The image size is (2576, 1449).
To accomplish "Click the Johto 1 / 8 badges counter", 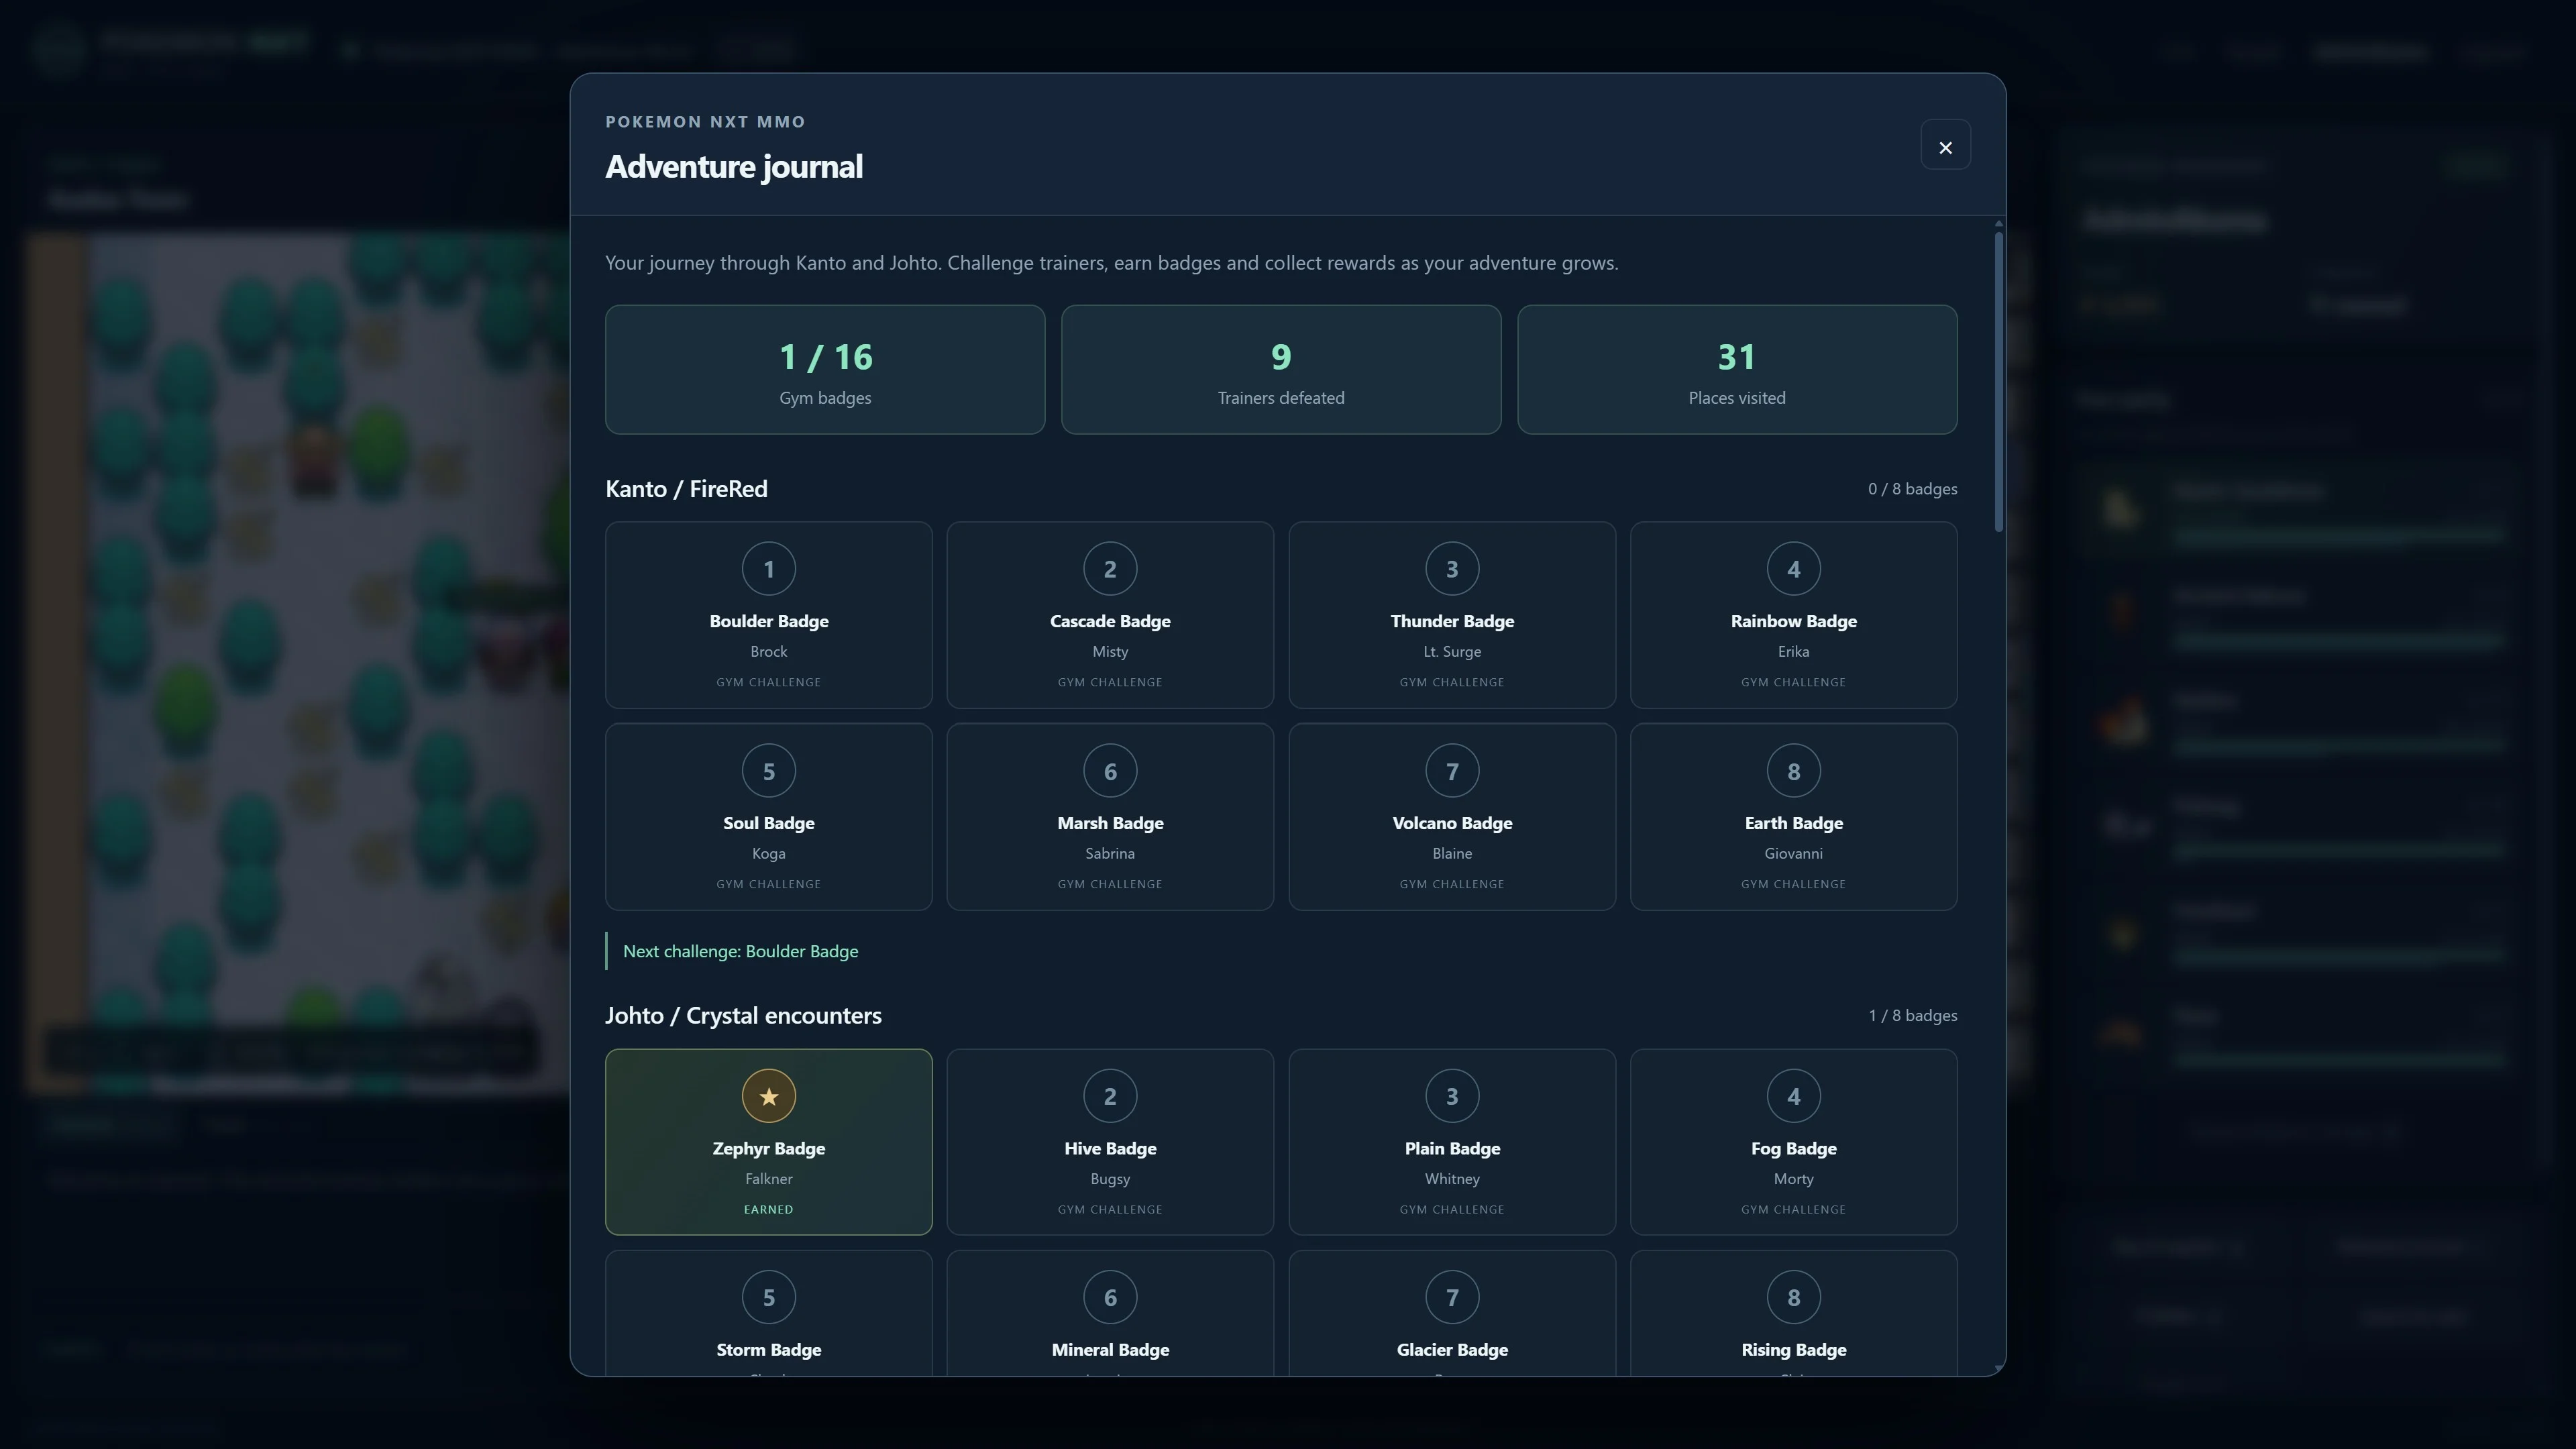I will click(1912, 1015).
